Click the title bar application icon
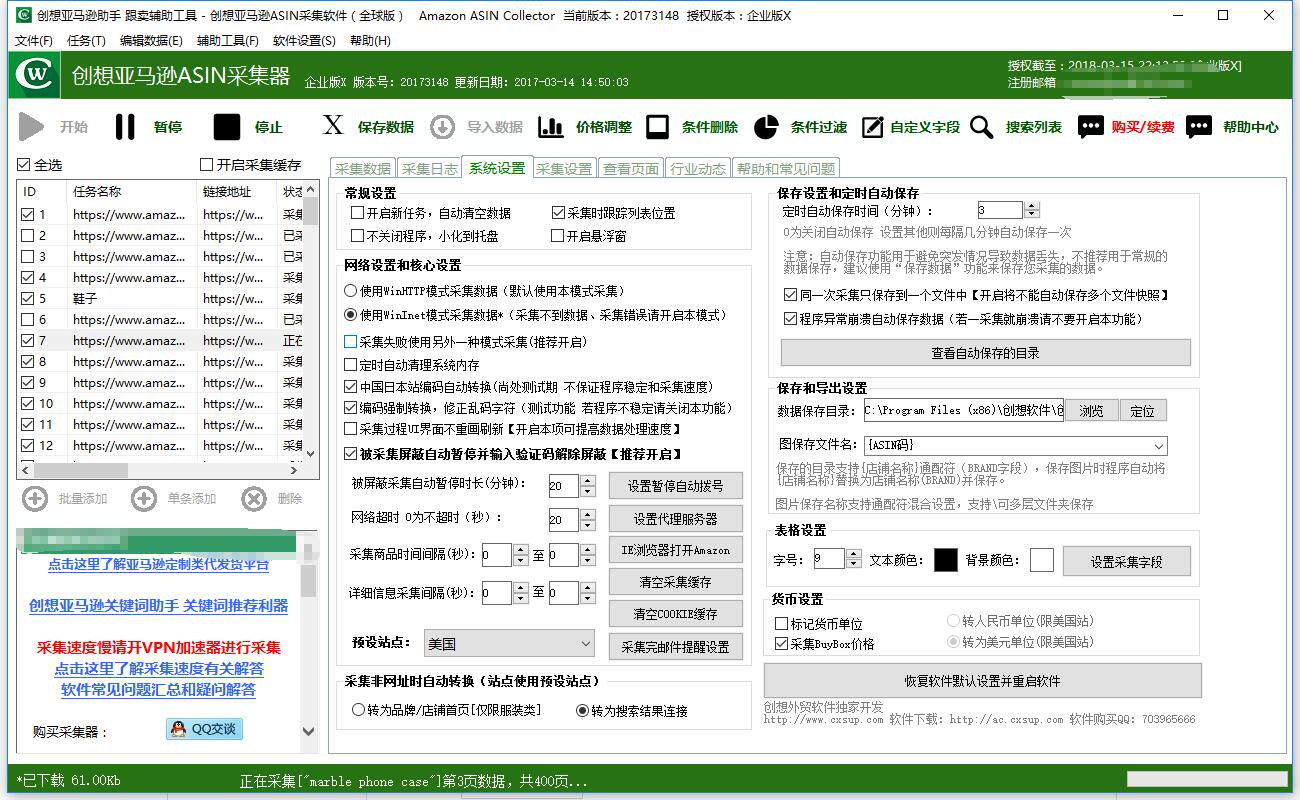Image resolution: width=1300 pixels, height=800 pixels. tap(24, 15)
